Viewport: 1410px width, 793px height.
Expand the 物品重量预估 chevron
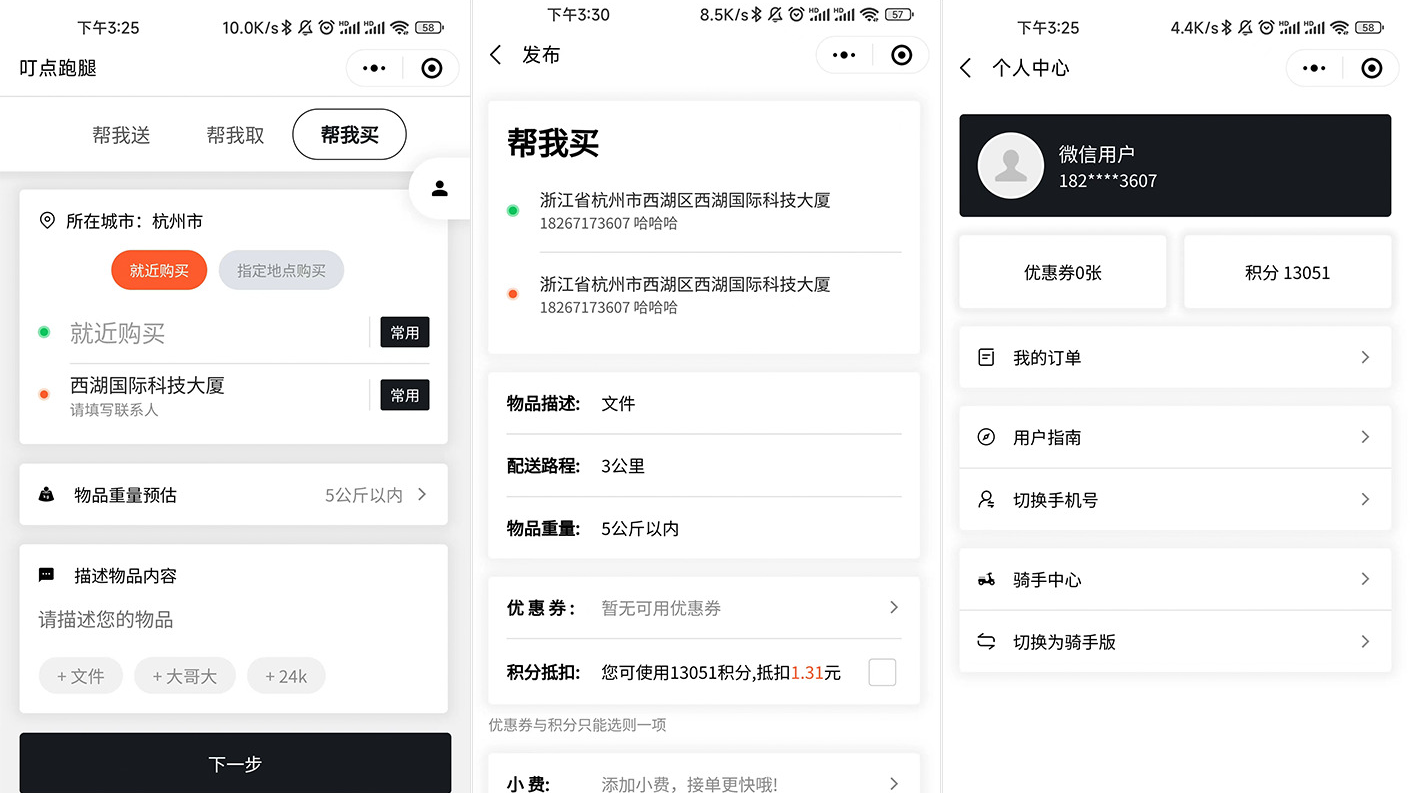pyautogui.click(x=422, y=494)
